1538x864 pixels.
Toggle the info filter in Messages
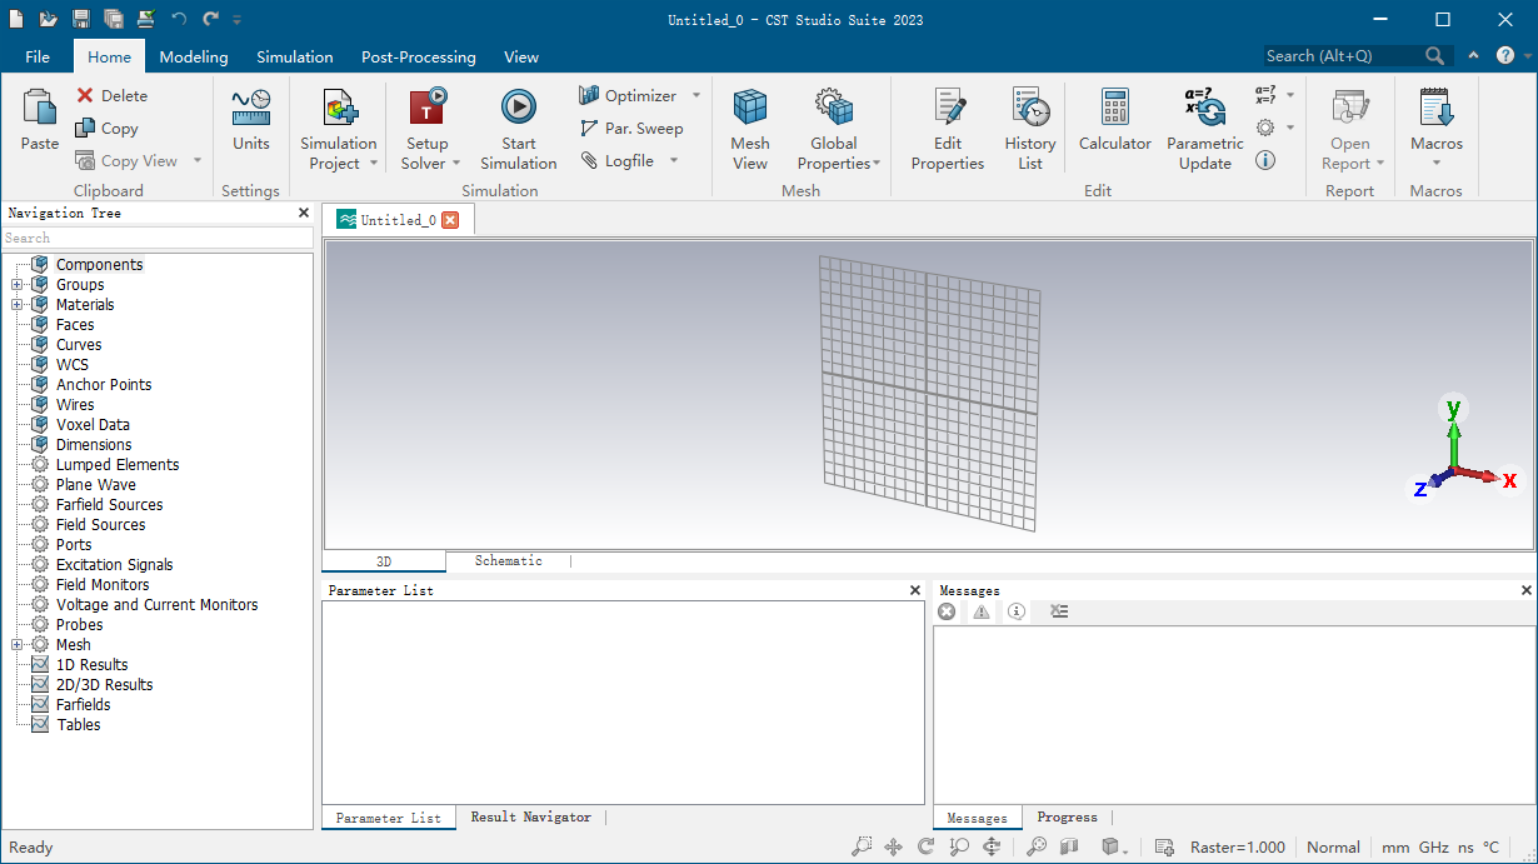1016,611
